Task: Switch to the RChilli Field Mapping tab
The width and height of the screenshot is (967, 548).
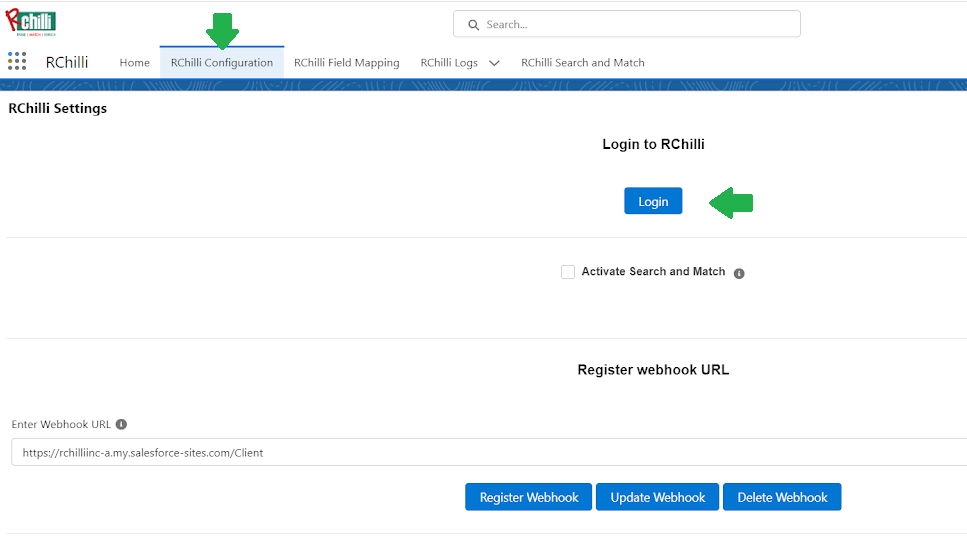Action: coord(347,63)
